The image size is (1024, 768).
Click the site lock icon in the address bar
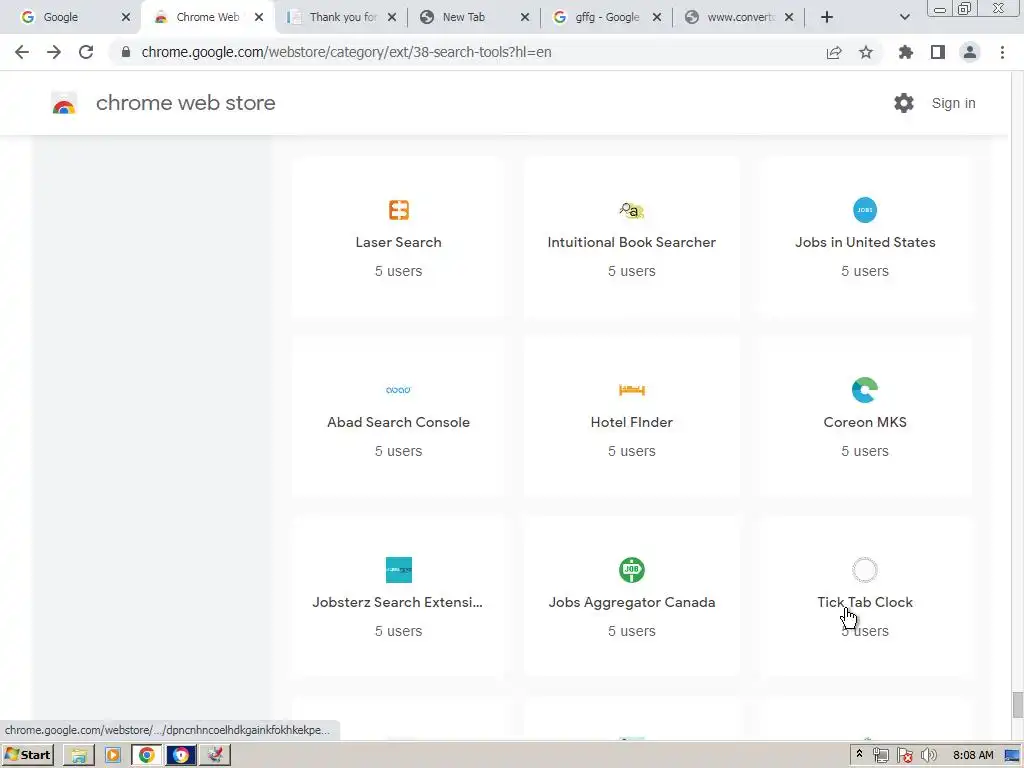[126, 52]
